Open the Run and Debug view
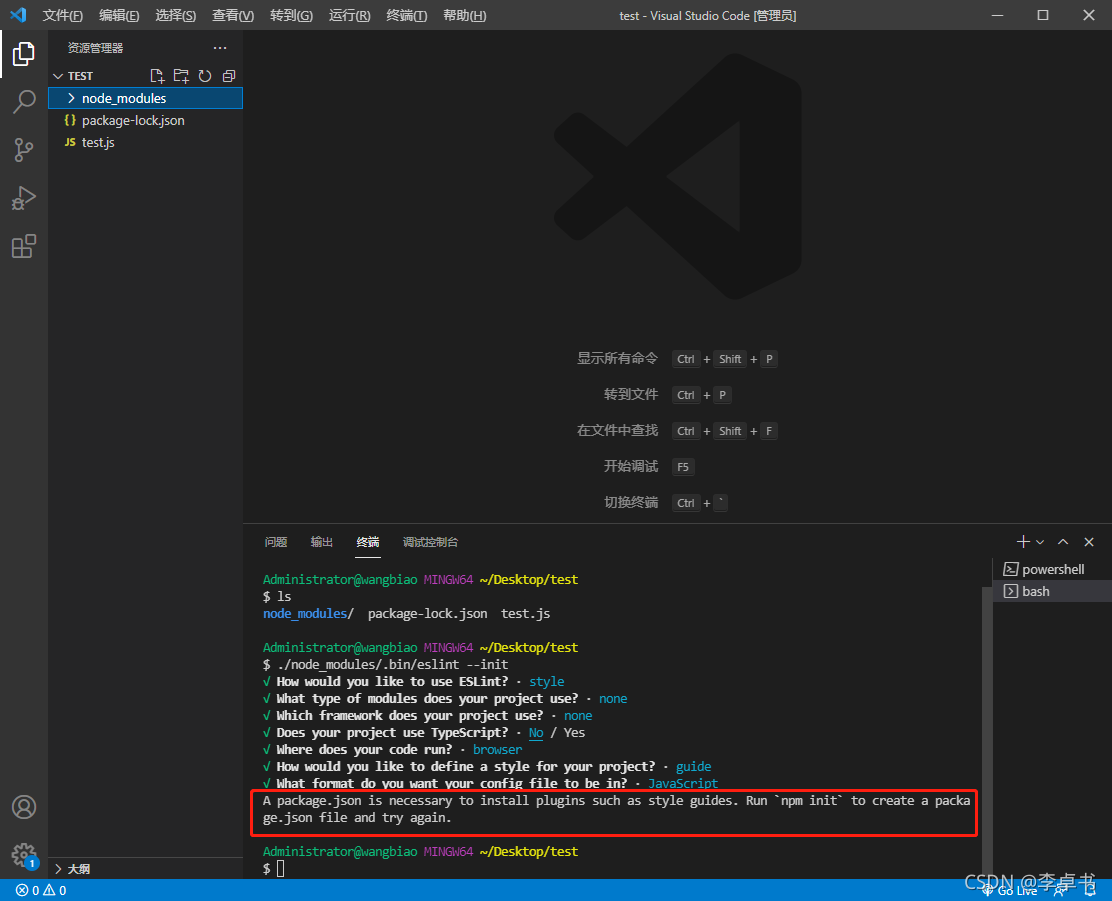1112x901 pixels. point(23,198)
